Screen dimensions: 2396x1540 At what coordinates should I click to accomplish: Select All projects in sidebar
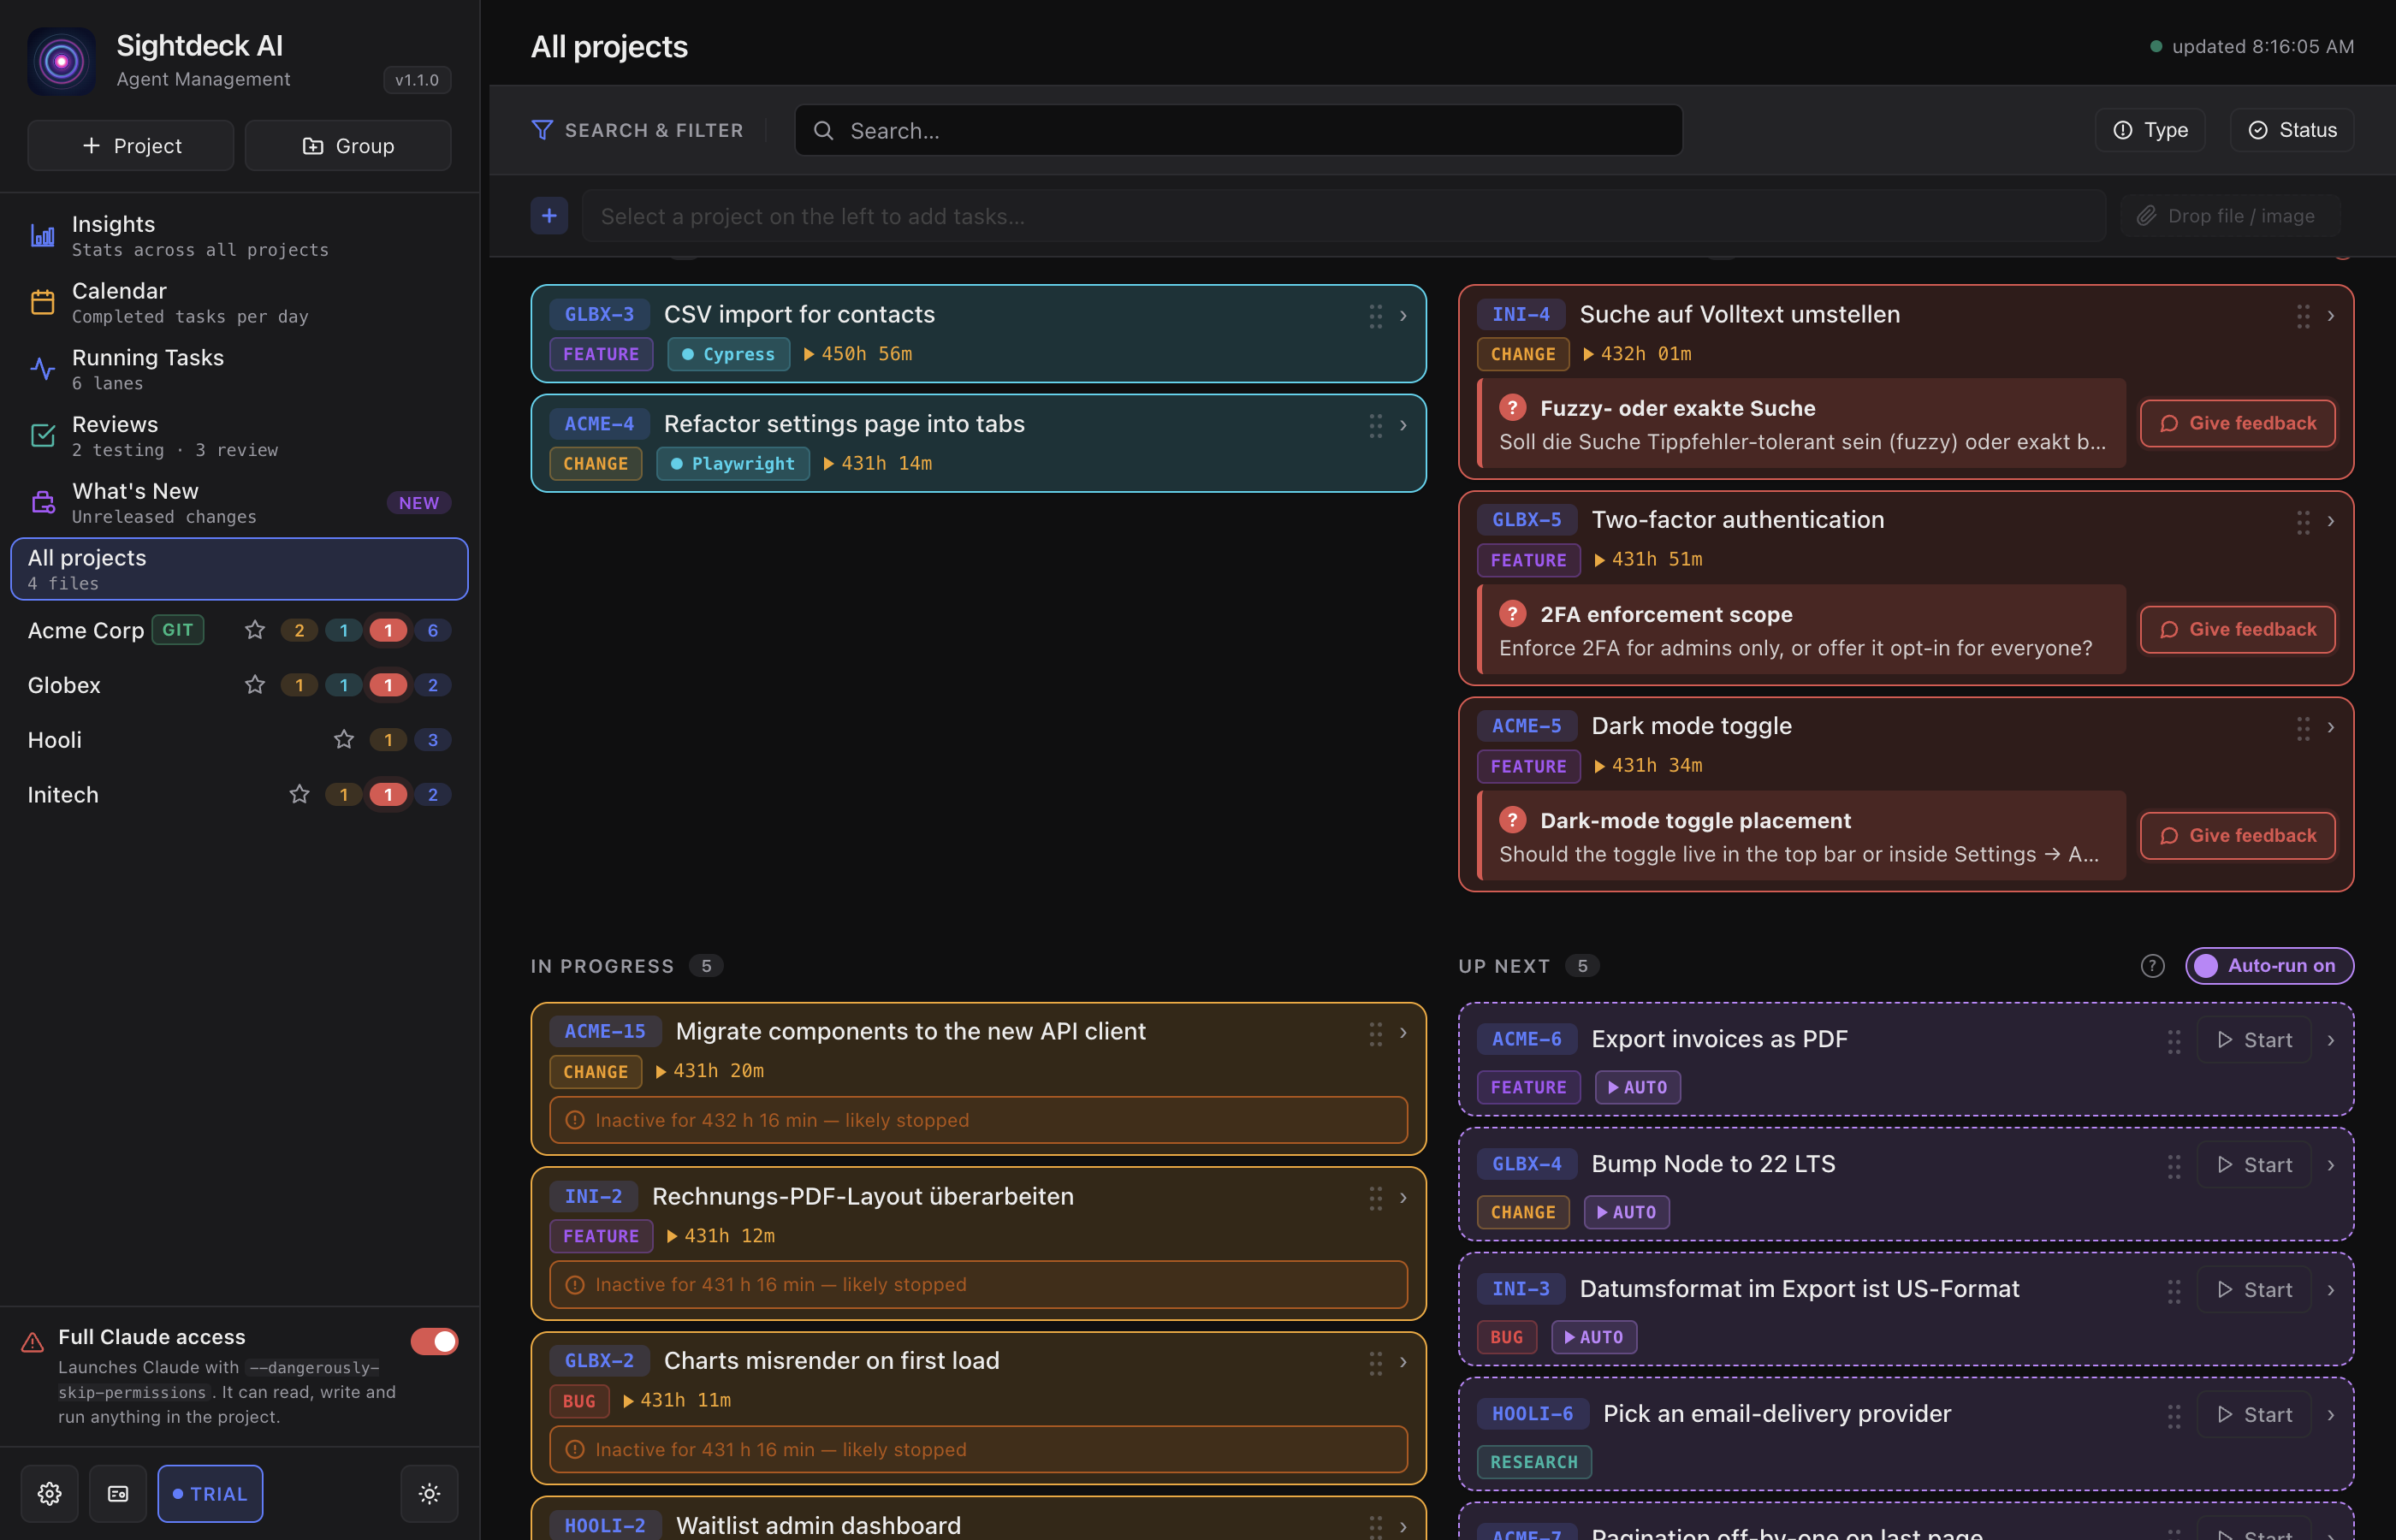239,569
